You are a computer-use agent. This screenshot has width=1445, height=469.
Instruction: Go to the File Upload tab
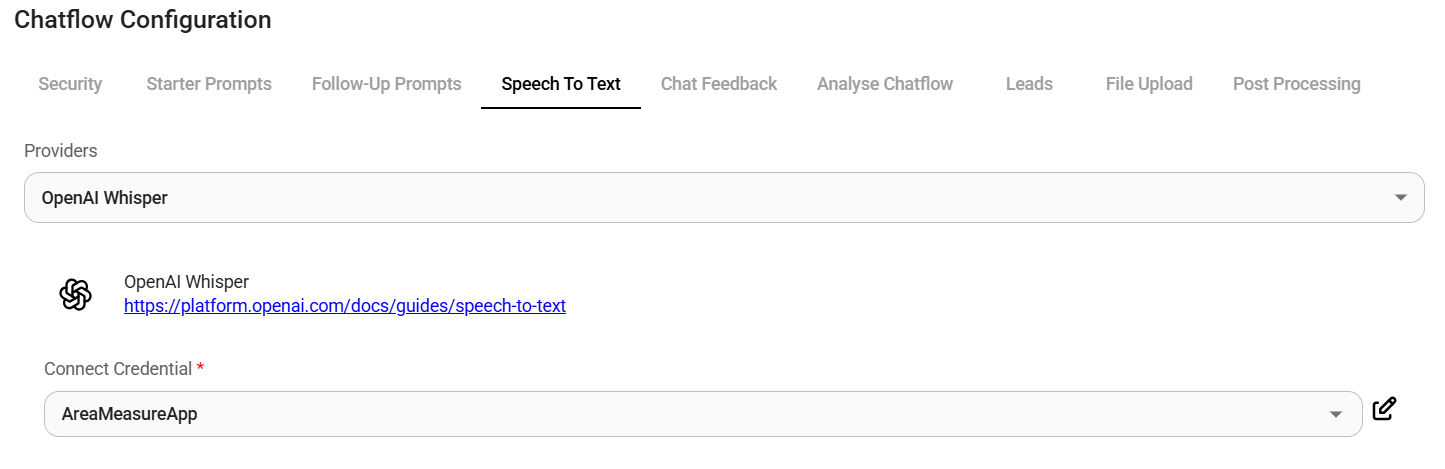[x=1149, y=84]
